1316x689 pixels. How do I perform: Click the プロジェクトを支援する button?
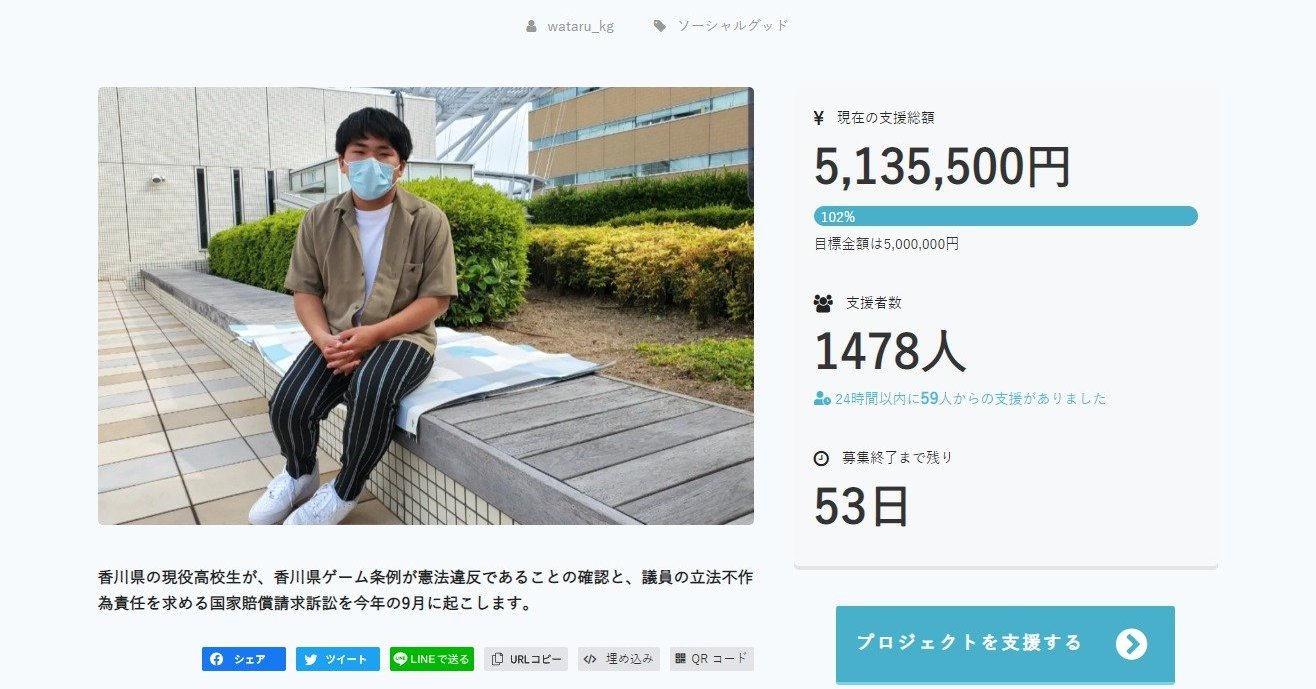[x=1005, y=644]
